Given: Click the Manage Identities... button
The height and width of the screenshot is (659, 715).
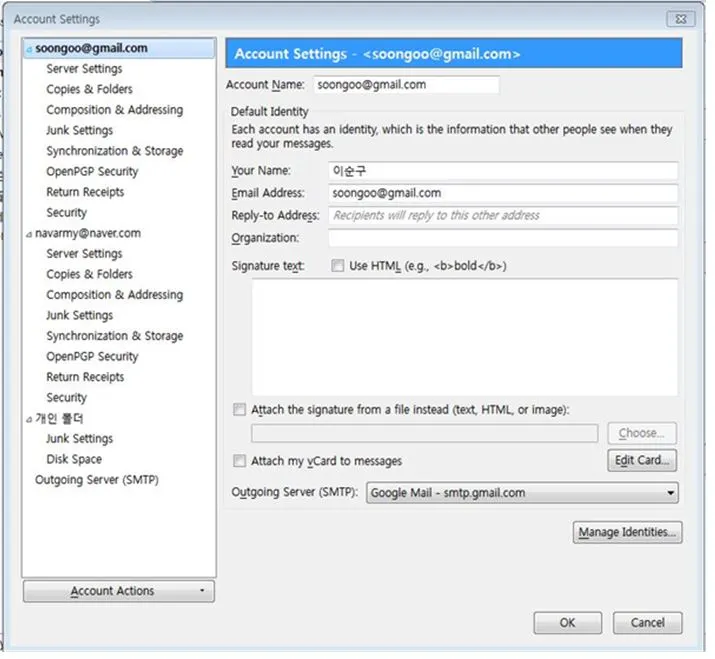Looking at the screenshot, I should 627,532.
